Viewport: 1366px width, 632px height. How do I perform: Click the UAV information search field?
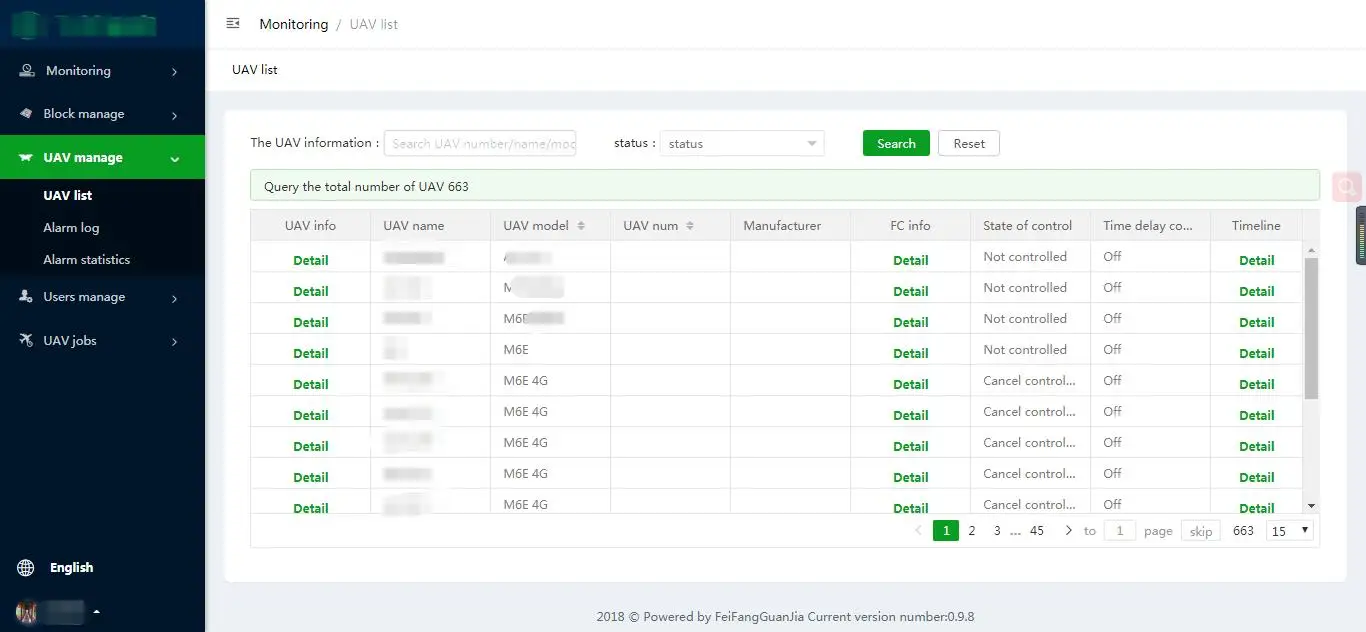[480, 144]
